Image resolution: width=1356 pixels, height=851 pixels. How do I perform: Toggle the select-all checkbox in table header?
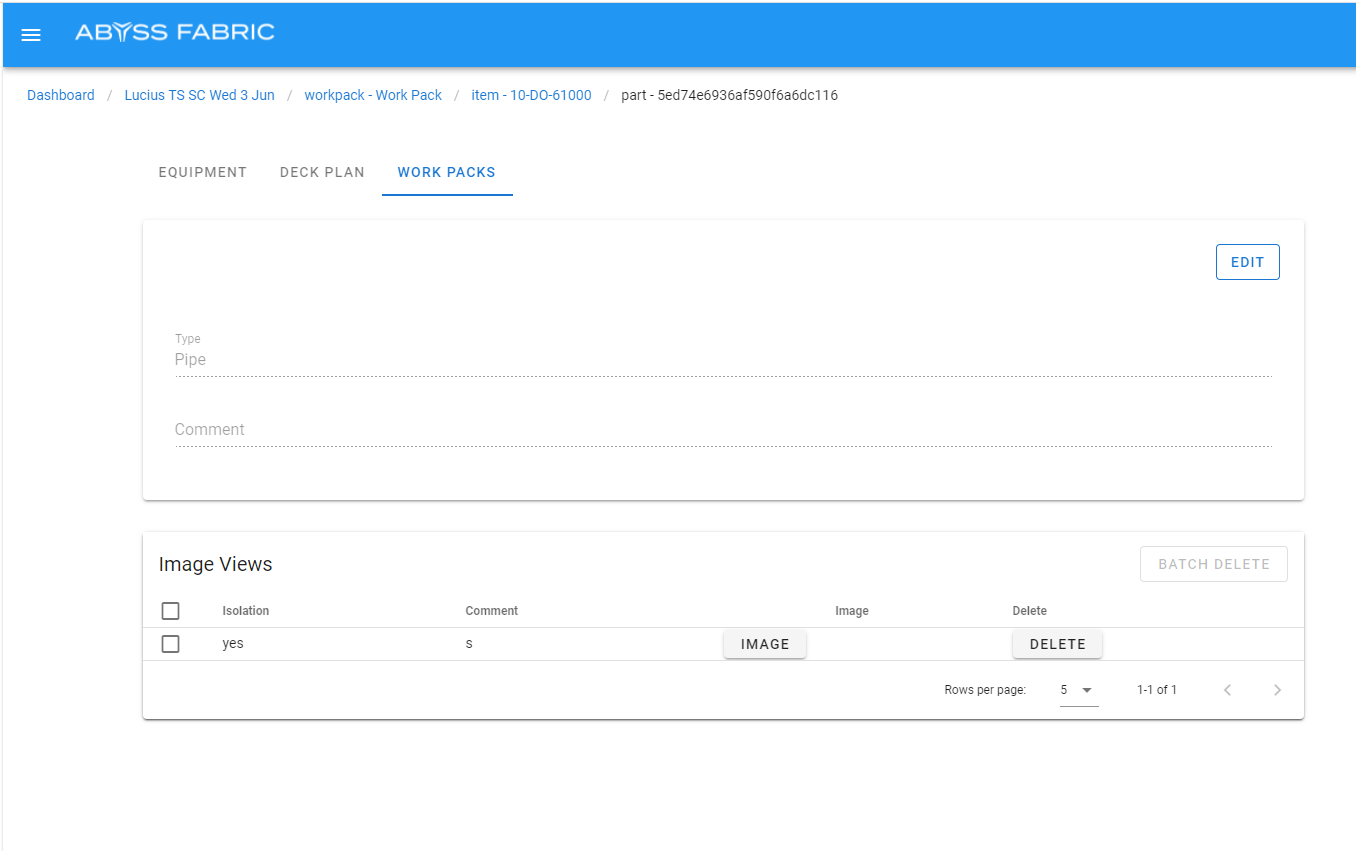pos(170,611)
